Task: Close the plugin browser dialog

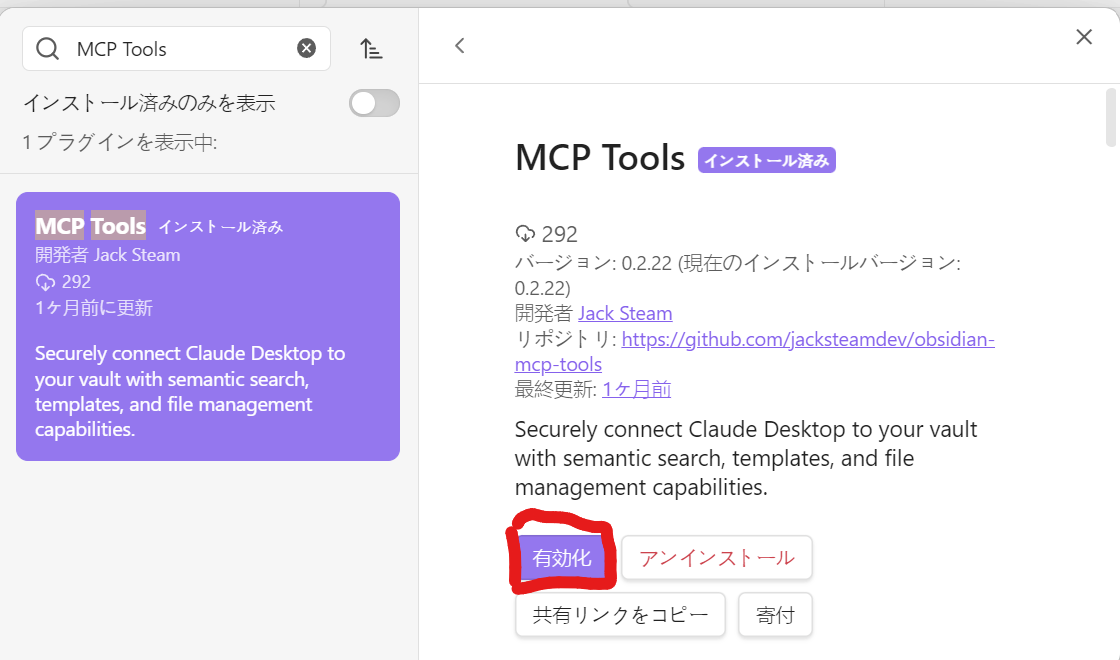Action: [x=1084, y=36]
